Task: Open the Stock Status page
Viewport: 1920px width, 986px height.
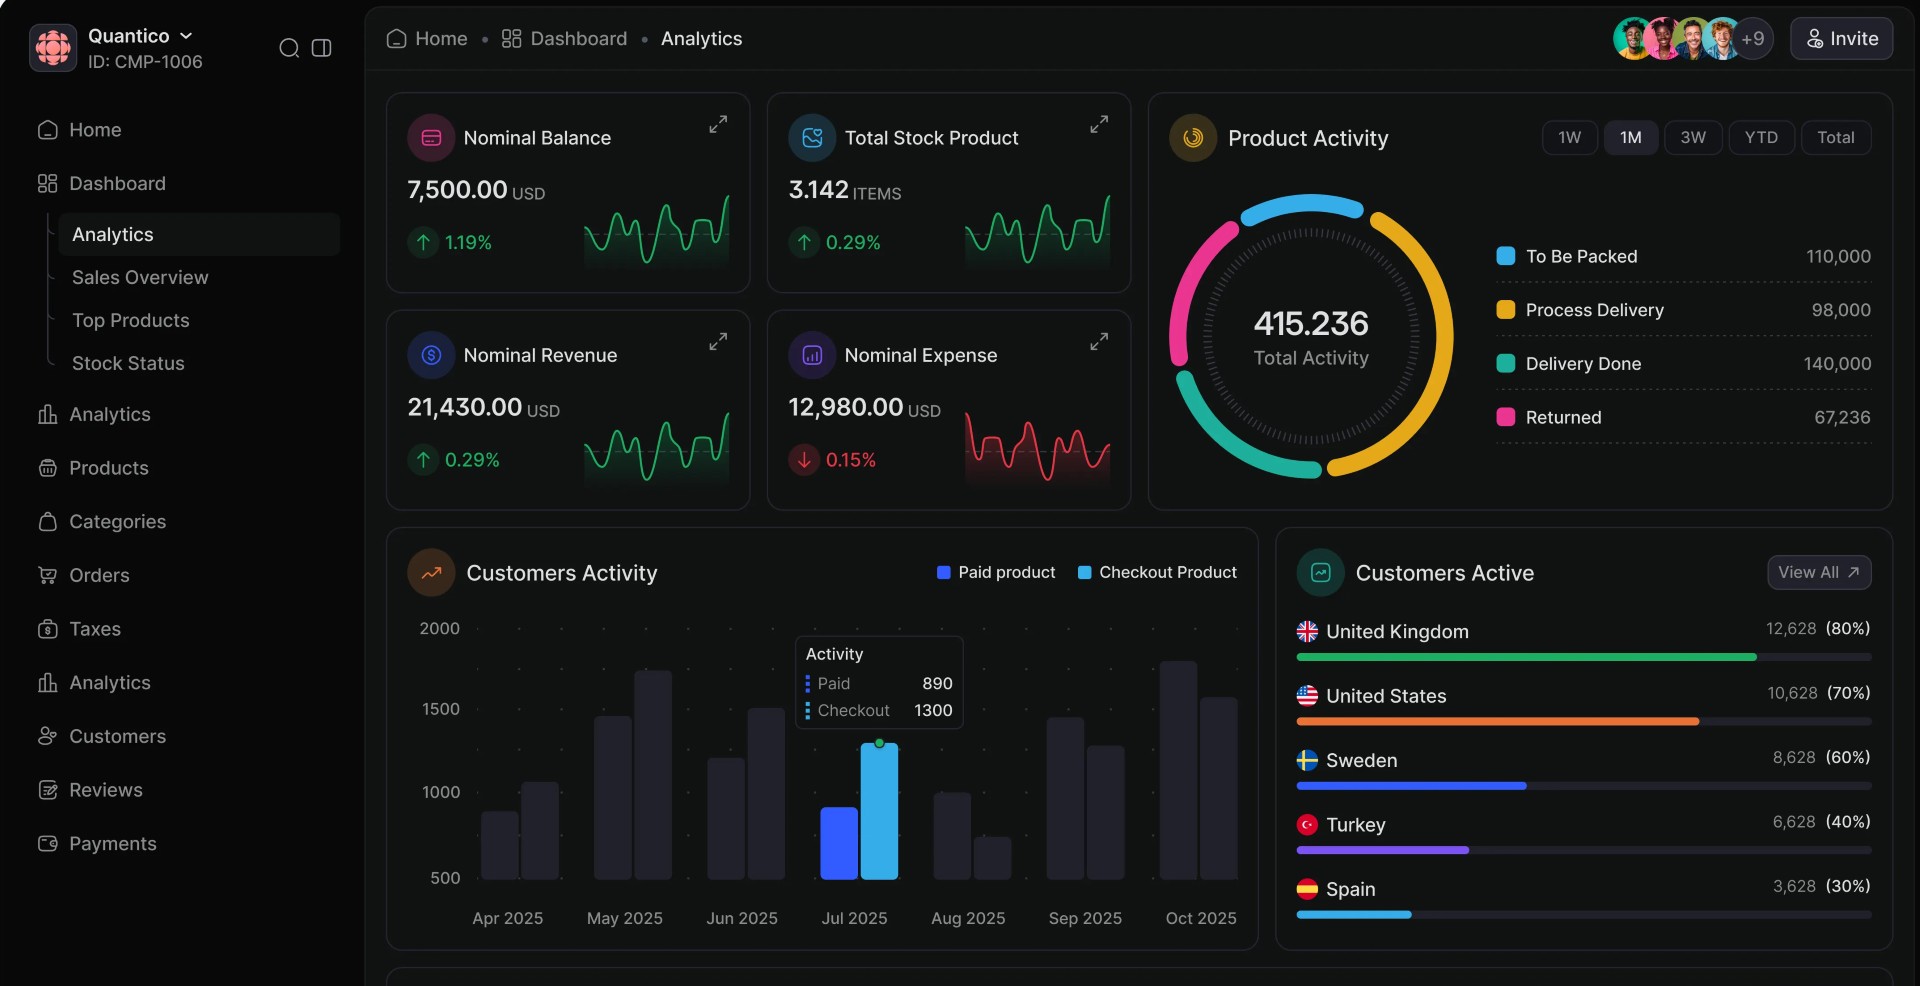Action: (x=128, y=363)
